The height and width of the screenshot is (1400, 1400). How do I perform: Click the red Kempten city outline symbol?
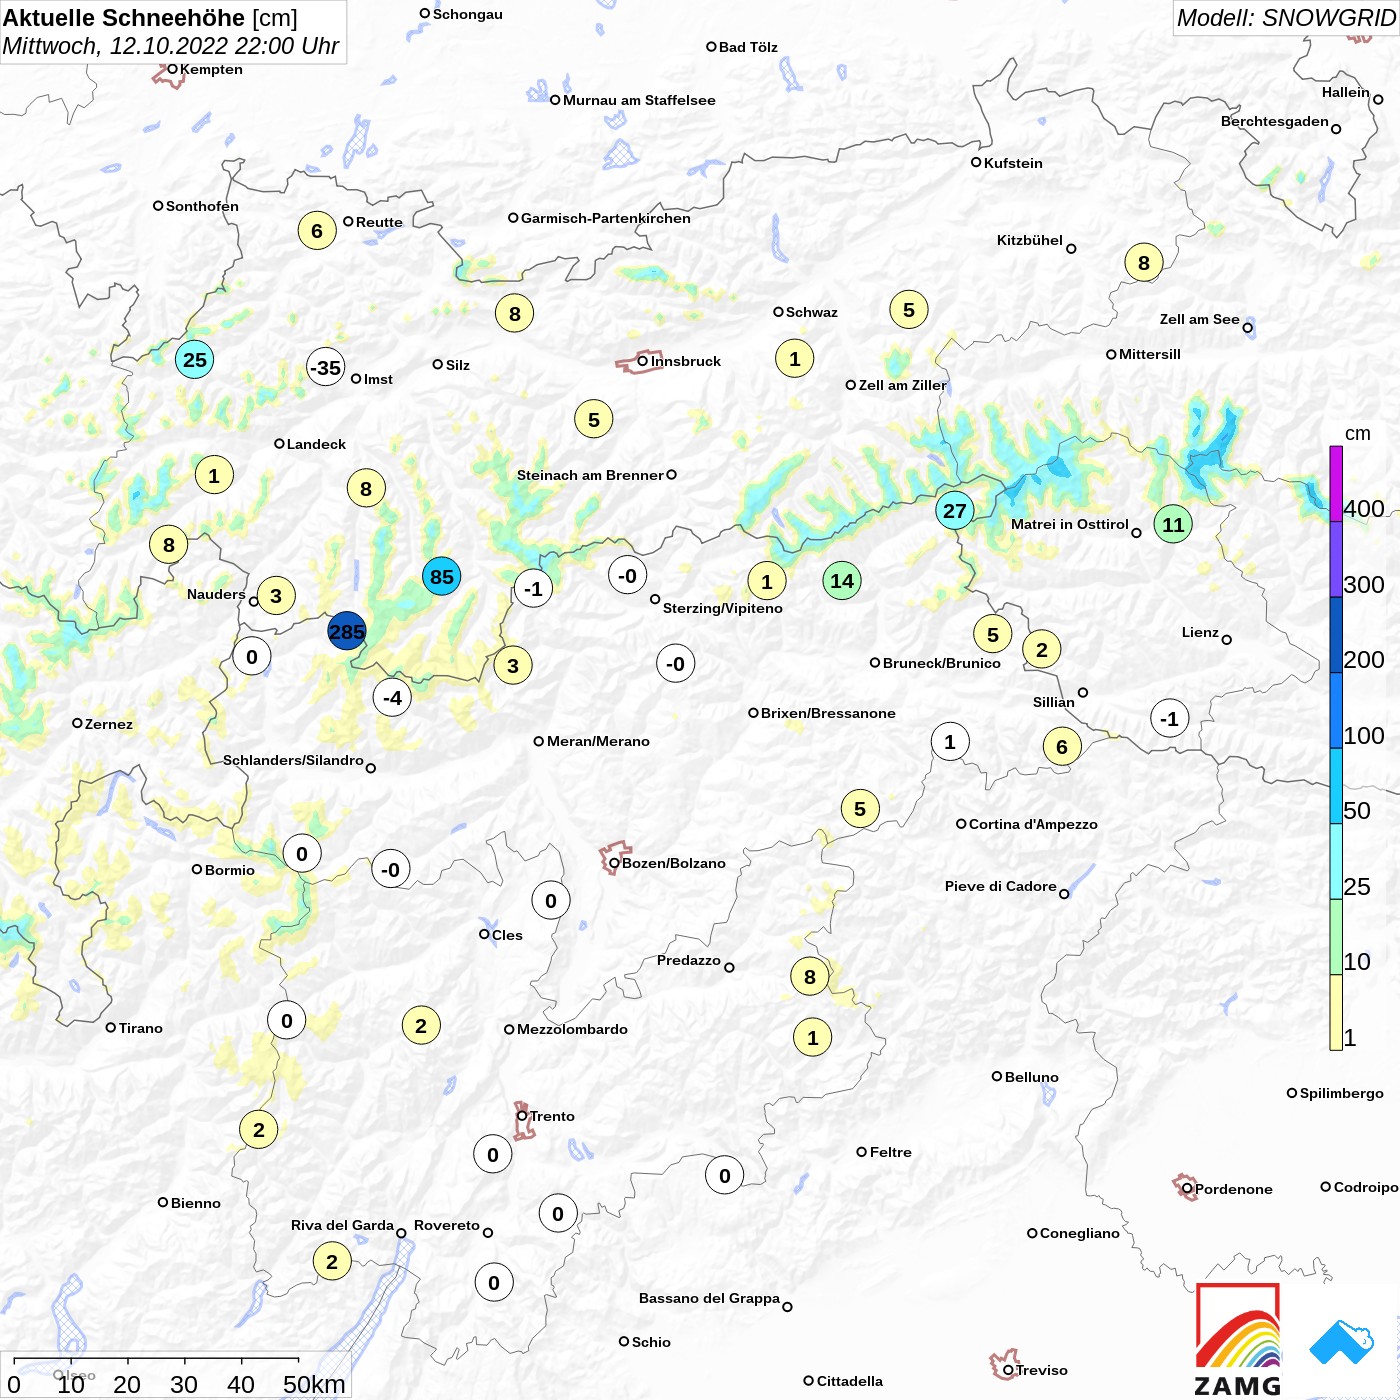168,74
